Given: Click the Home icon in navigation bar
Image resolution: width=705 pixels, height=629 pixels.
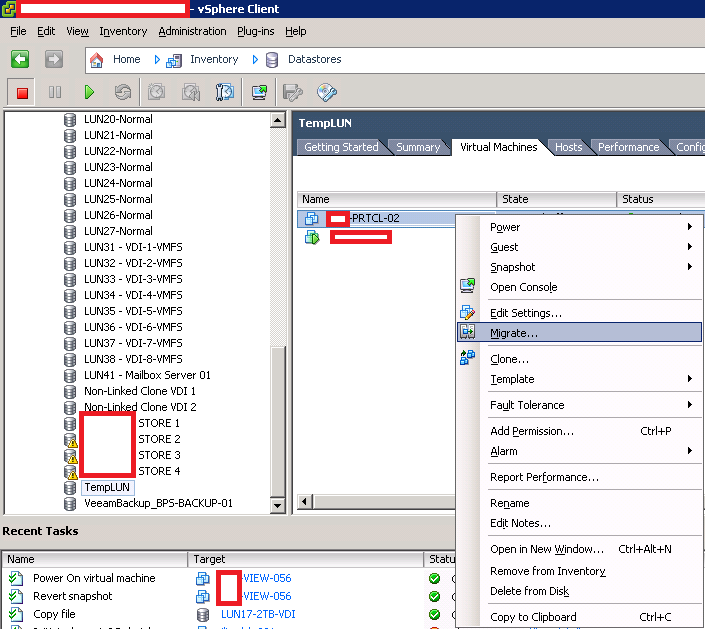Looking at the screenshot, I should [96, 59].
